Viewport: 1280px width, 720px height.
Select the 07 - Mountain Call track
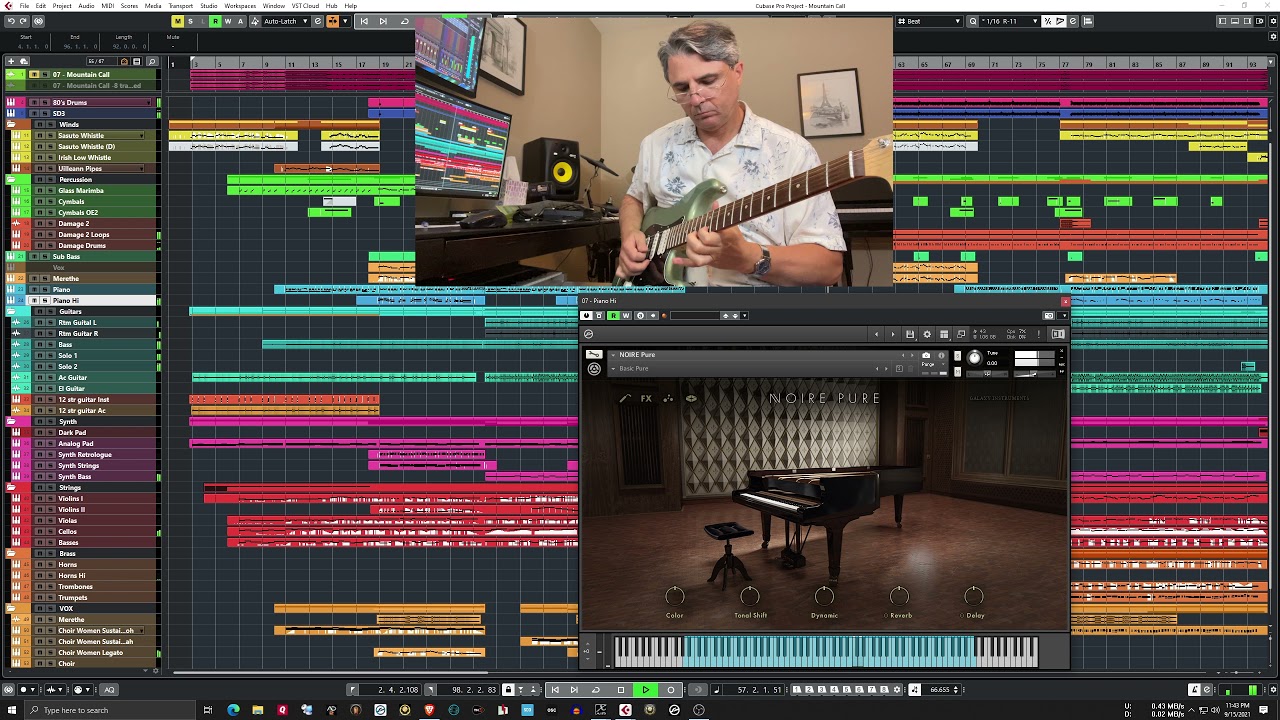[81, 74]
